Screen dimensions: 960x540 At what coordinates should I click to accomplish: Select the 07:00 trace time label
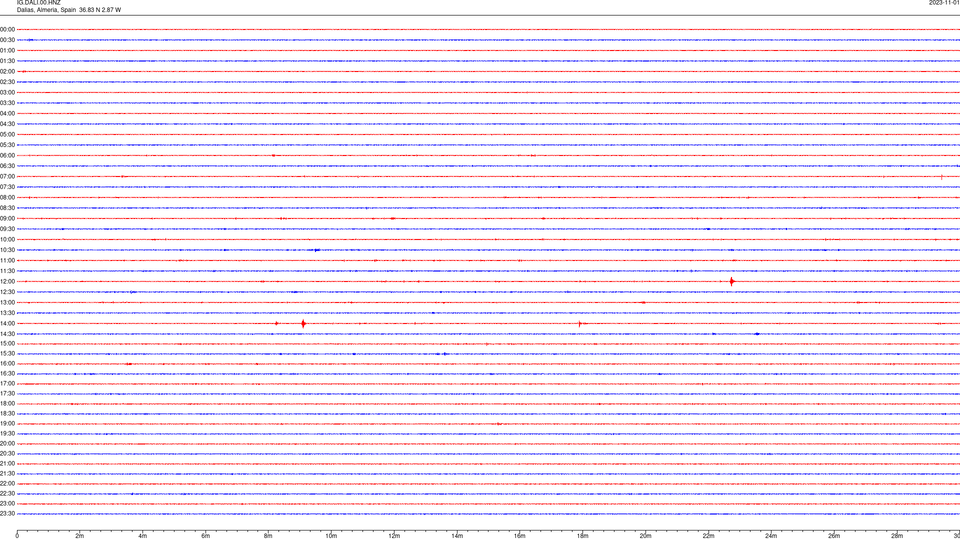7,176
